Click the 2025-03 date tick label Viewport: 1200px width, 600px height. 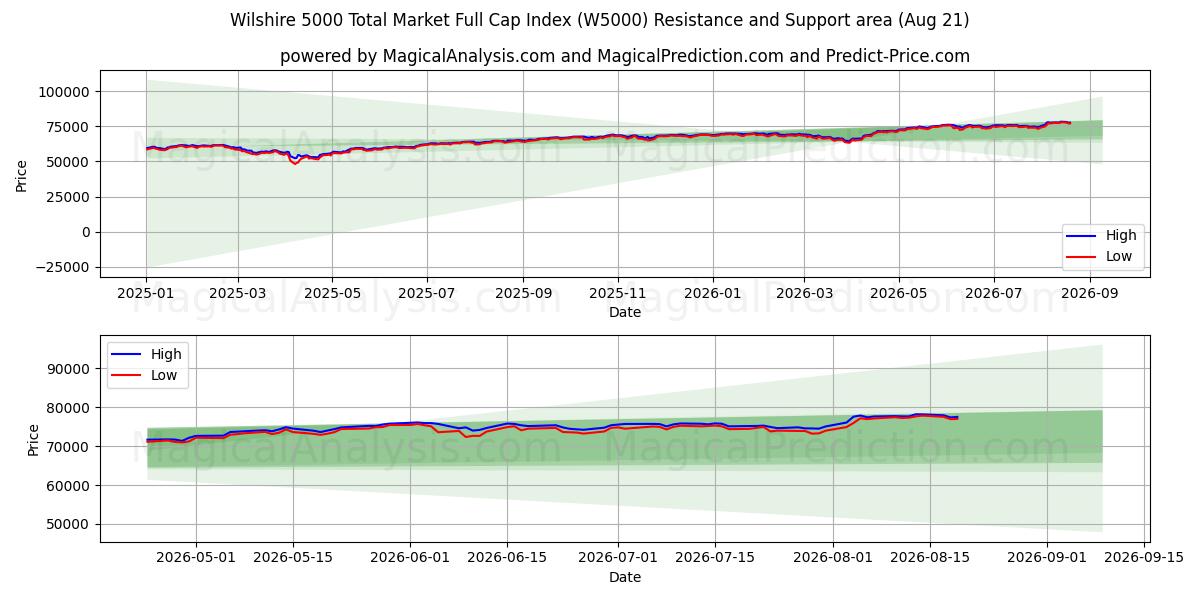point(237,294)
